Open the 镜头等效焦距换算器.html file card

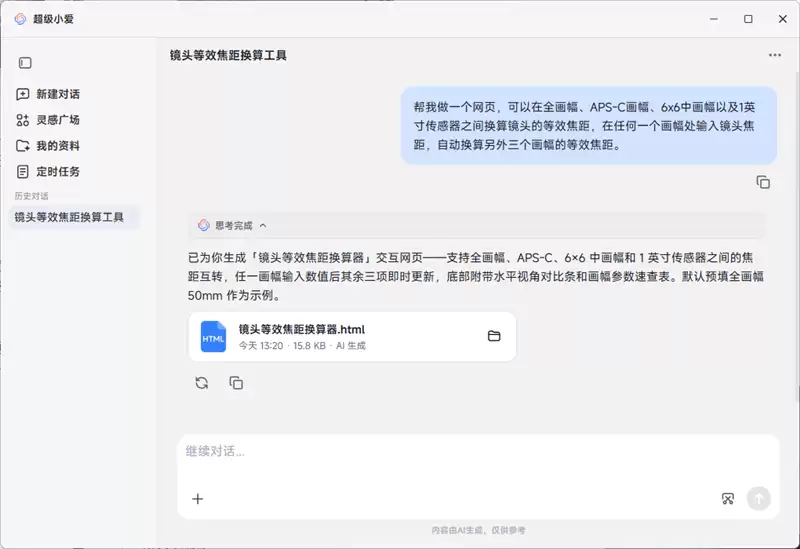[x=352, y=337]
